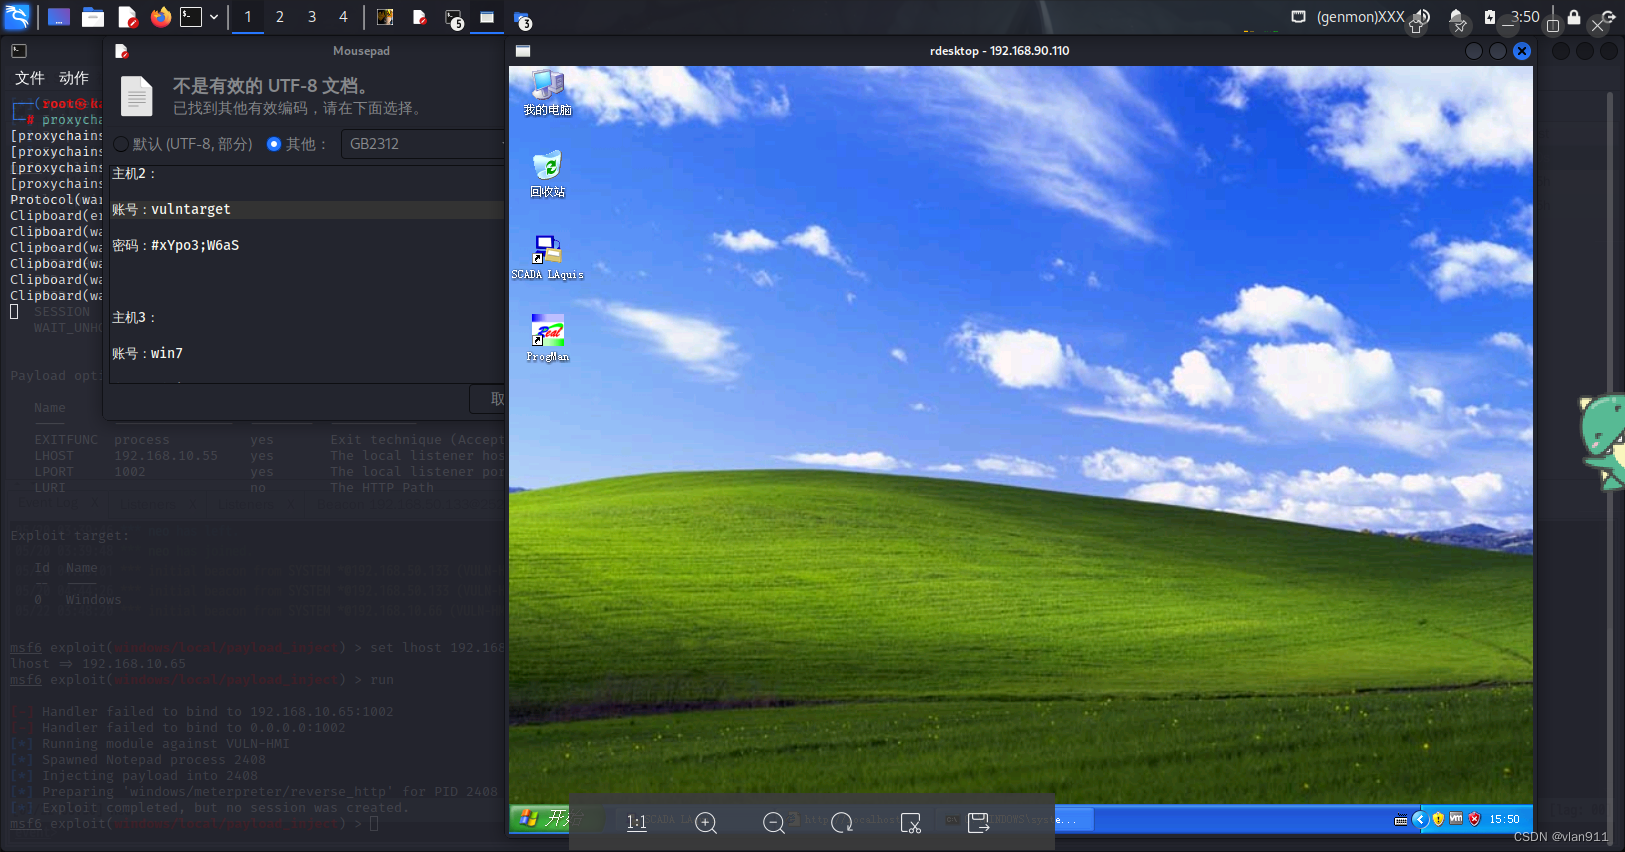
Task: Switch to workspace 1
Action: [248, 17]
